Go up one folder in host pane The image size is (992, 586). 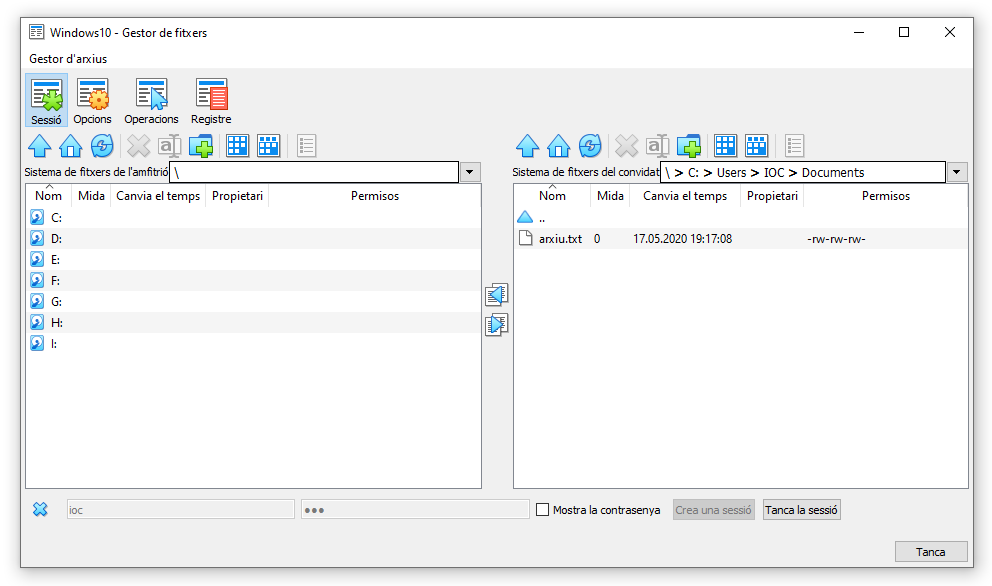[39, 147]
